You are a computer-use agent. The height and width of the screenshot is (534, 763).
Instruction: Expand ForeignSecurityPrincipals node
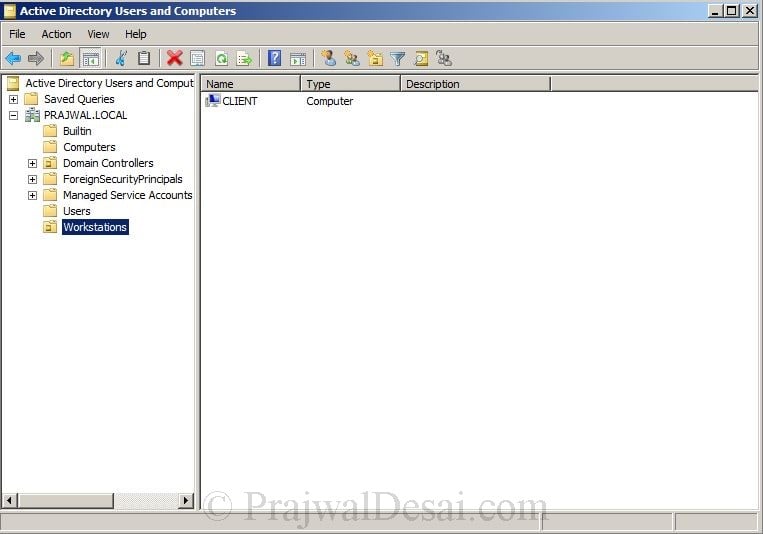pos(32,179)
